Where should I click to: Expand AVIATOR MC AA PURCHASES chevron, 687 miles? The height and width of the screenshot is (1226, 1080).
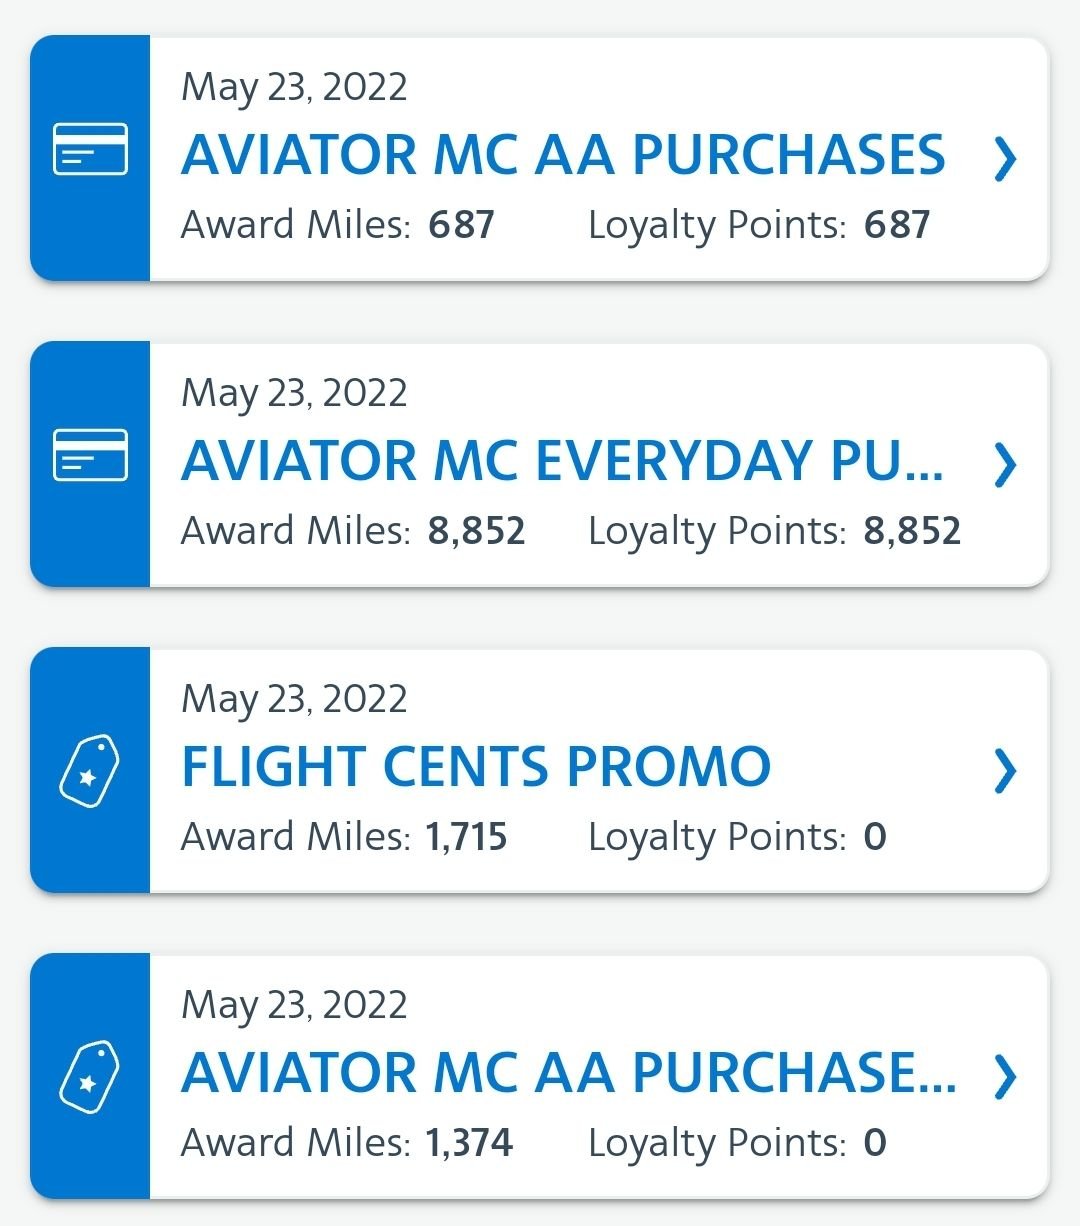click(x=1005, y=158)
